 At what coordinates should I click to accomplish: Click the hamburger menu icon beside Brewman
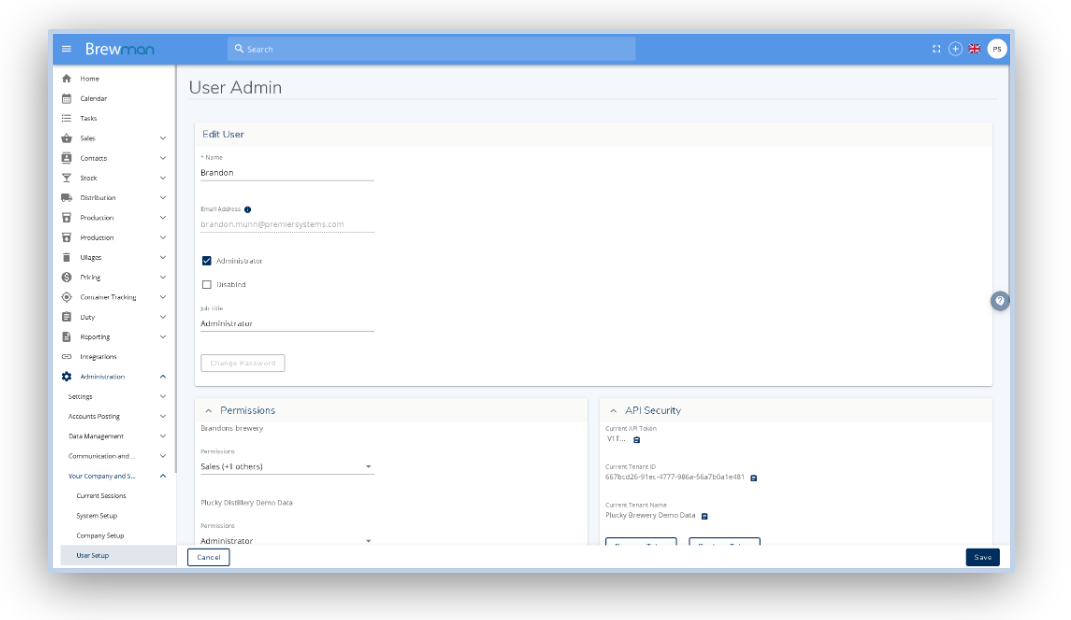click(68, 48)
